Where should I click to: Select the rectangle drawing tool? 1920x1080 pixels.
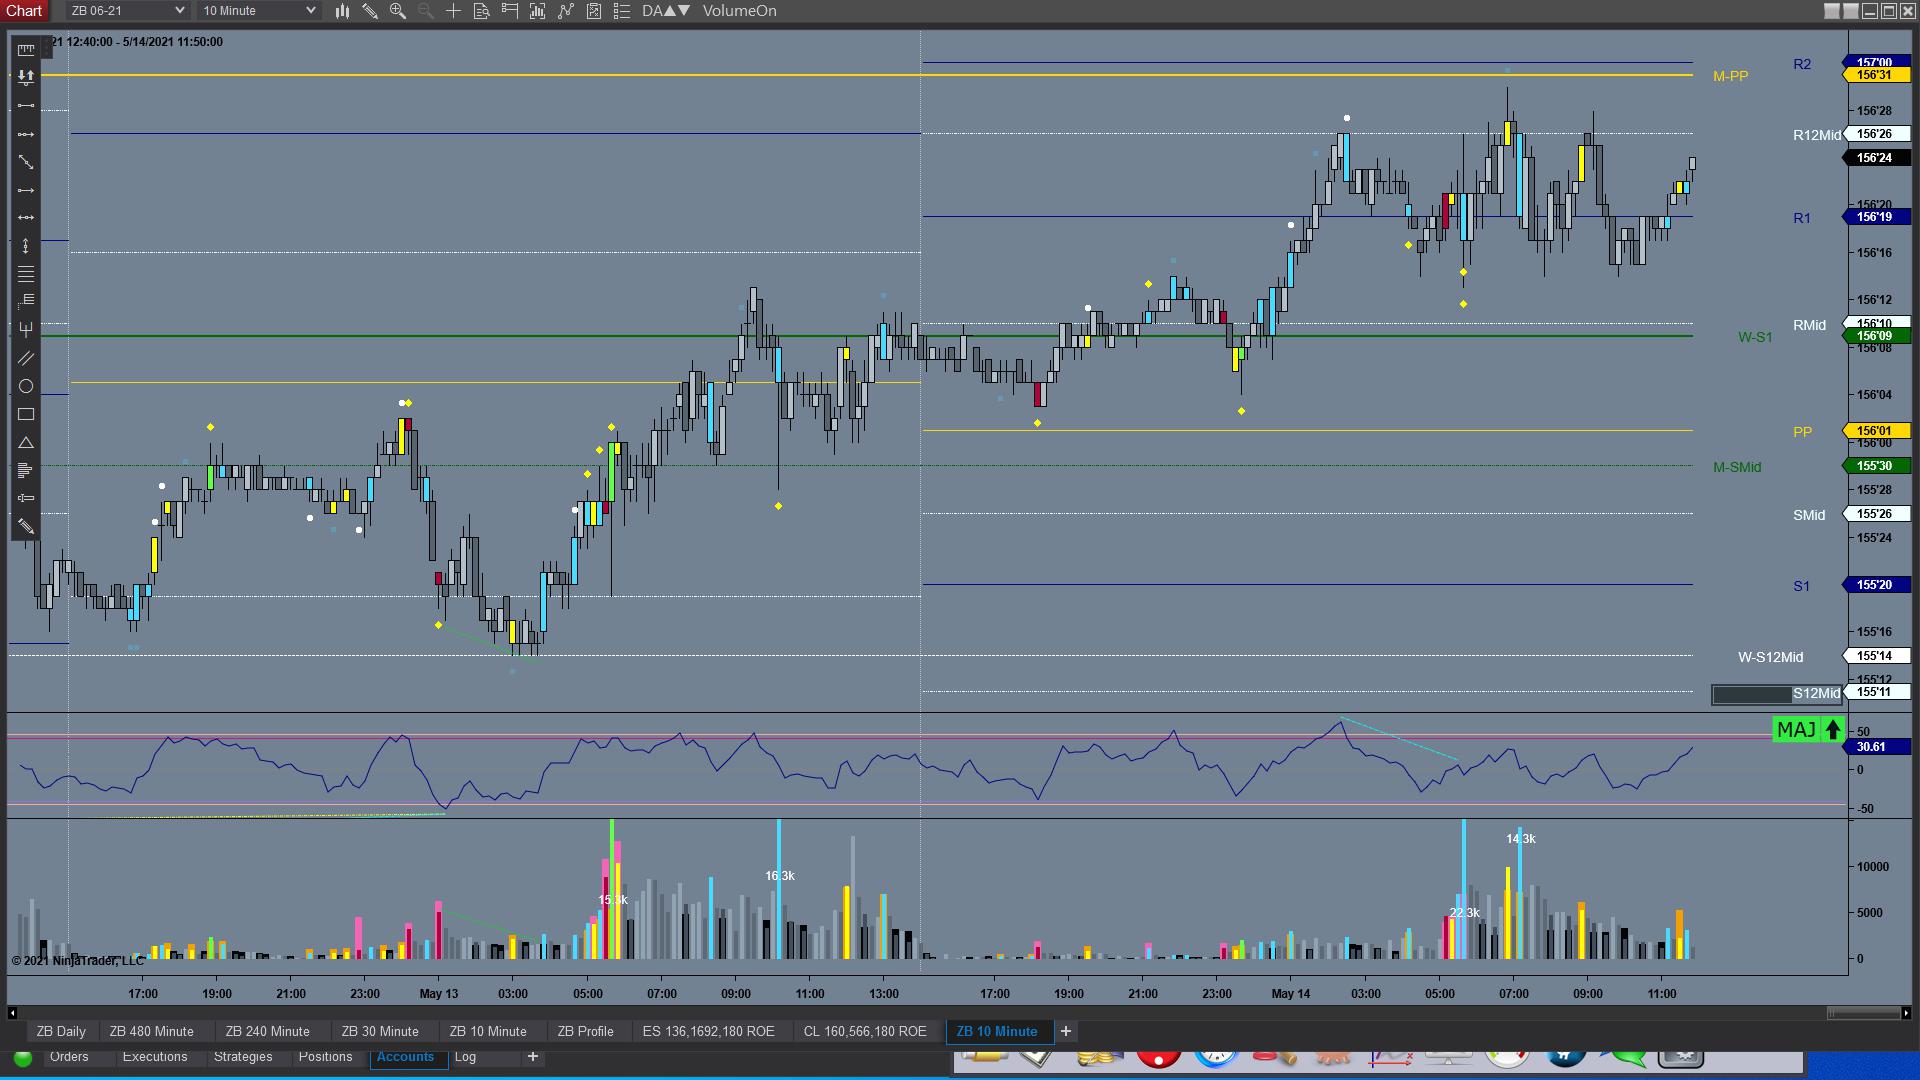click(x=26, y=414)
